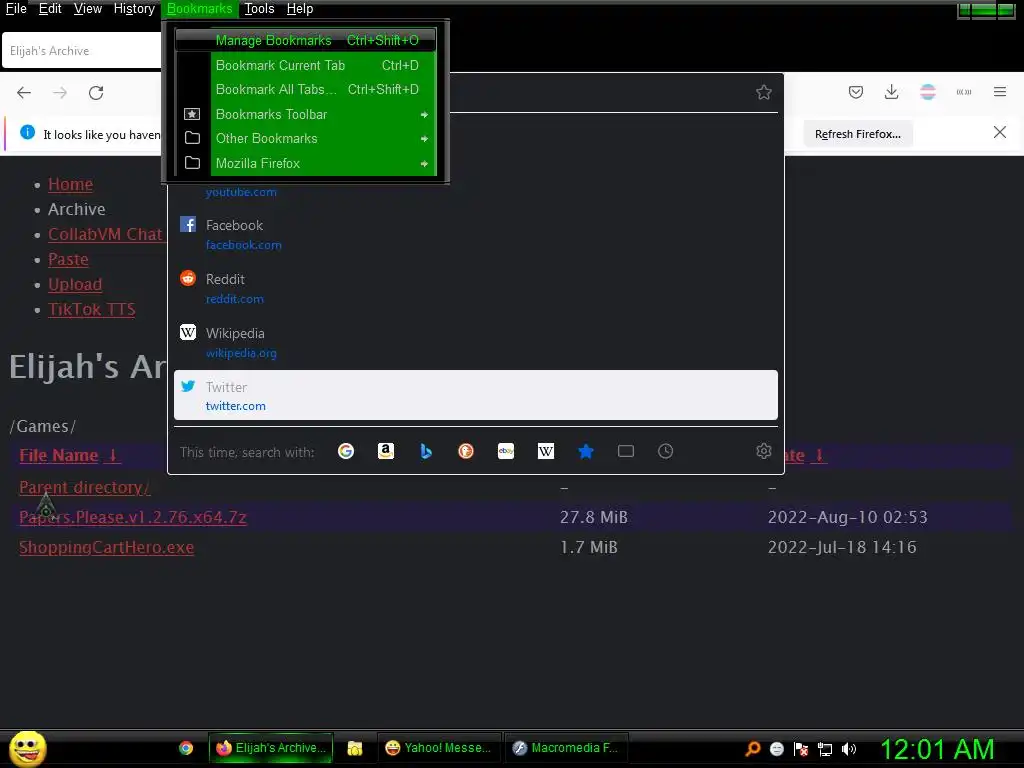The image size is (1024, 768).
Task: Download ShoppingCartHero.exe file
Action: click(x=106, y=547)
